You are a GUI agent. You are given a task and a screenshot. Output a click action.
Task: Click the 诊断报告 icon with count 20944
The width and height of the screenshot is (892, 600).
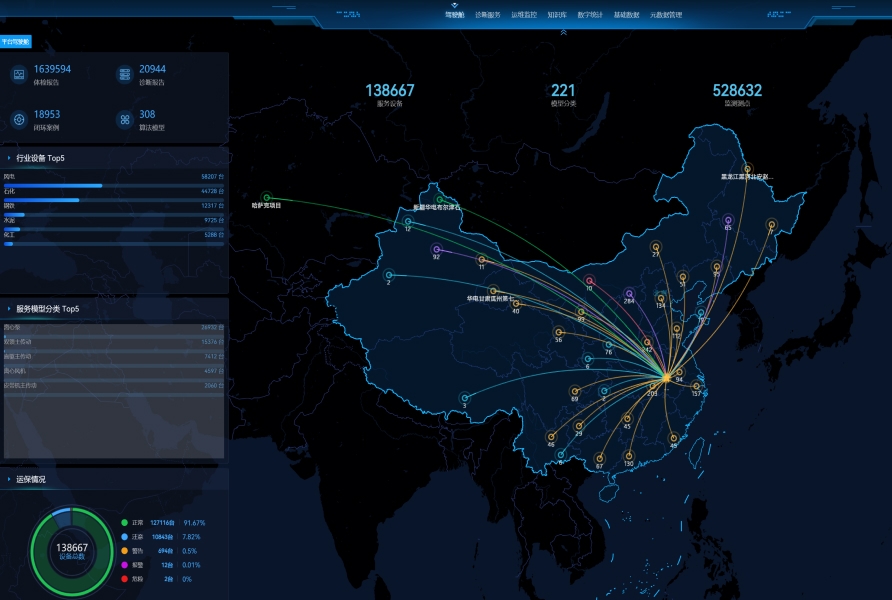click(x=124, y=74)
